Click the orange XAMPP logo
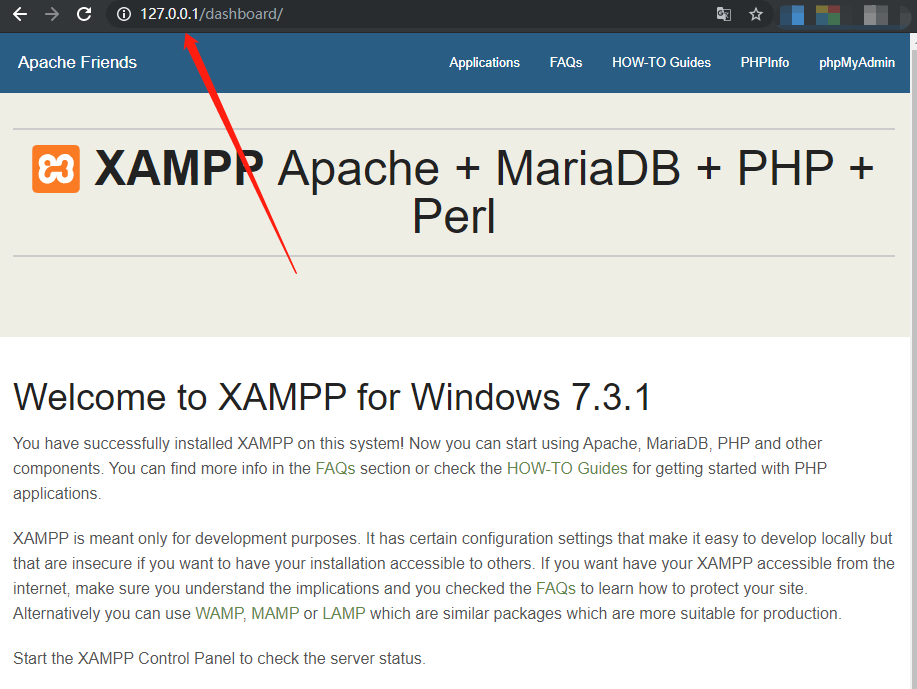917x689 pixels. pyautogui.click(x=56, y=169)
